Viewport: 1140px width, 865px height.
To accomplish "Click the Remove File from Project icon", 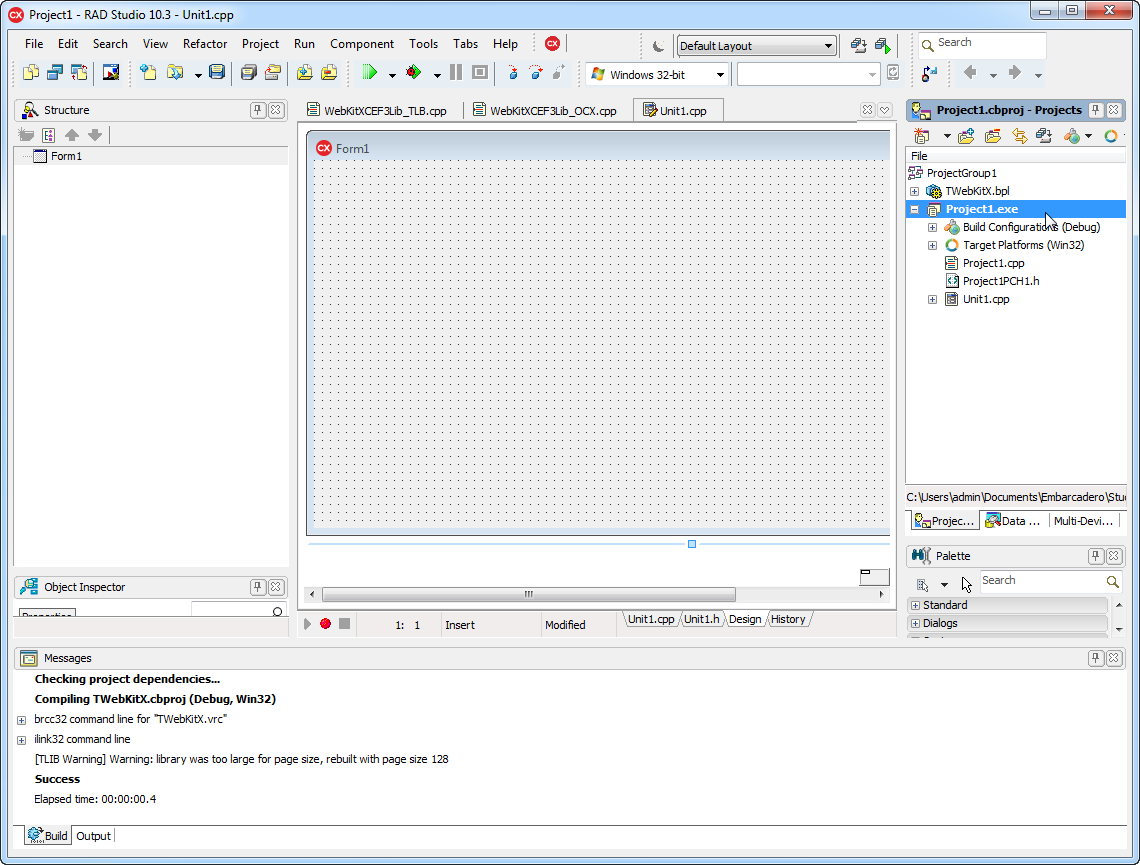I will point(329,73).
